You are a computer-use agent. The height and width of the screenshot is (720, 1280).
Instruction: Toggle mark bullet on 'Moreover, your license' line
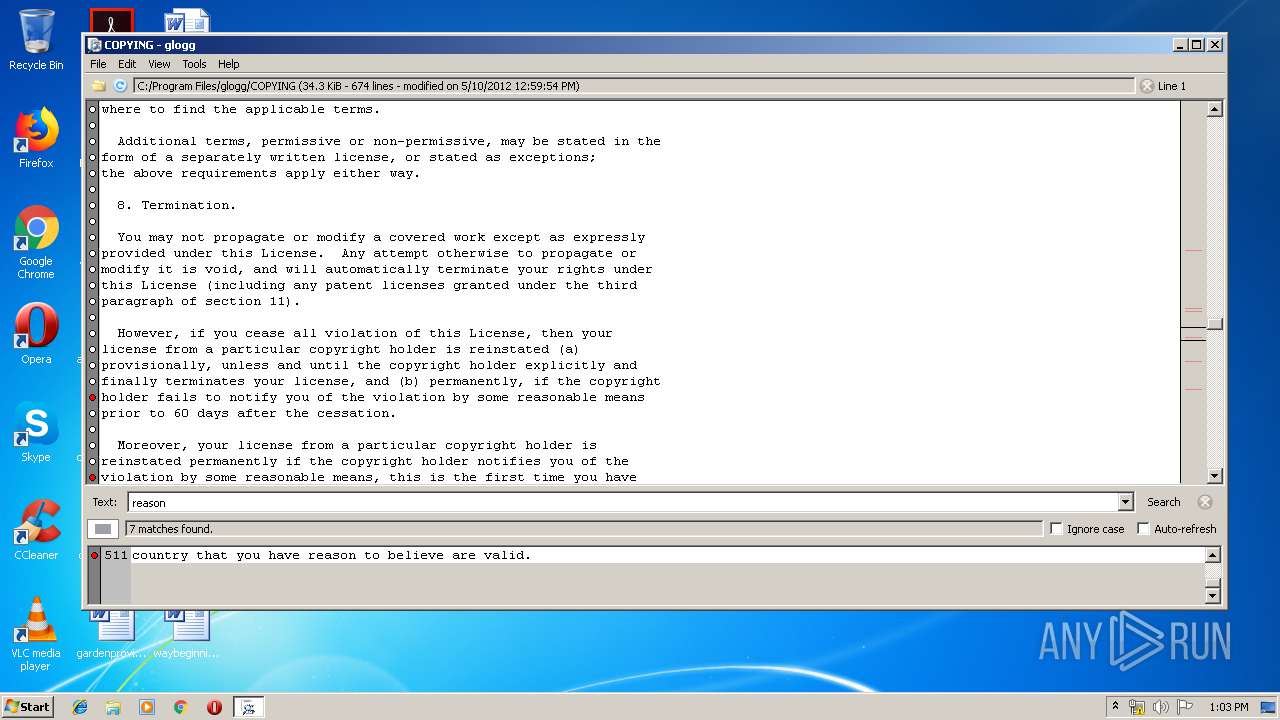tap(93, 445)
